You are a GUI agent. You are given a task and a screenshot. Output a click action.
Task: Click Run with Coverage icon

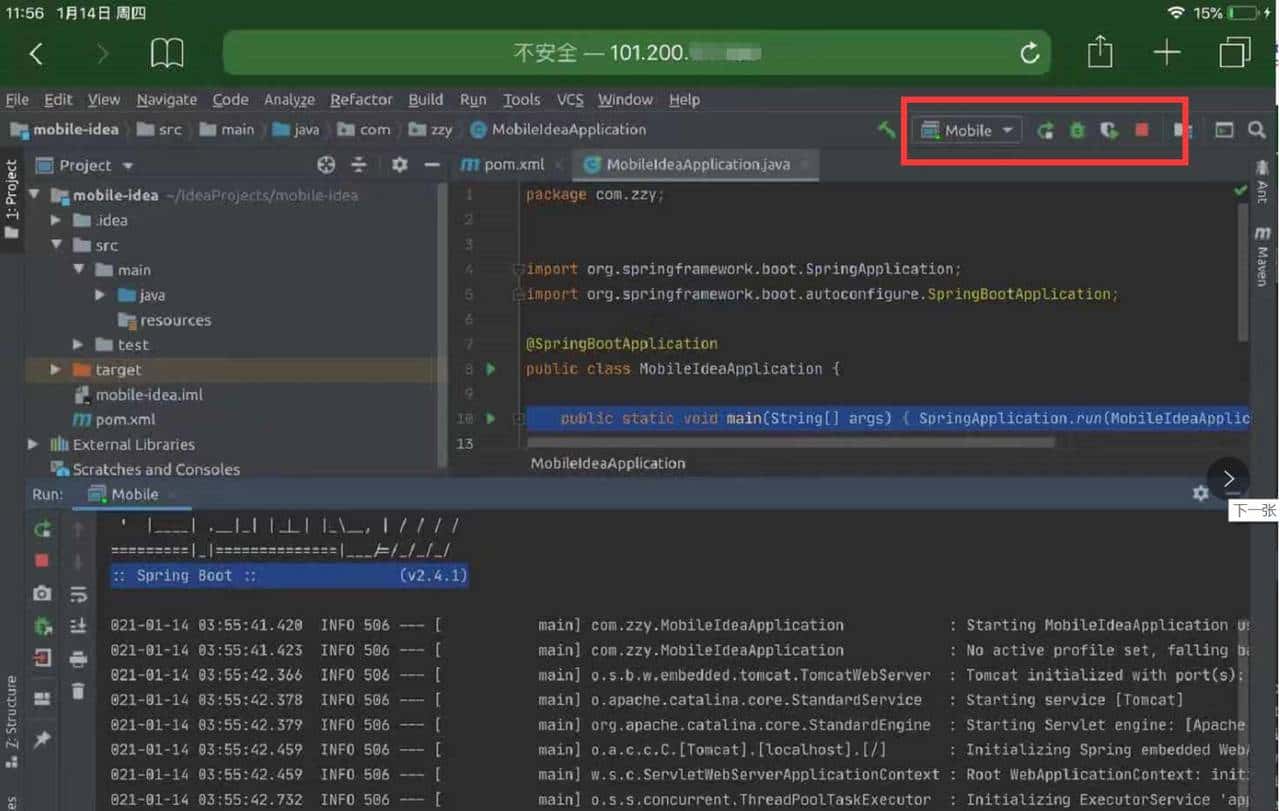pyautogui.click(x=1109, y=130)
